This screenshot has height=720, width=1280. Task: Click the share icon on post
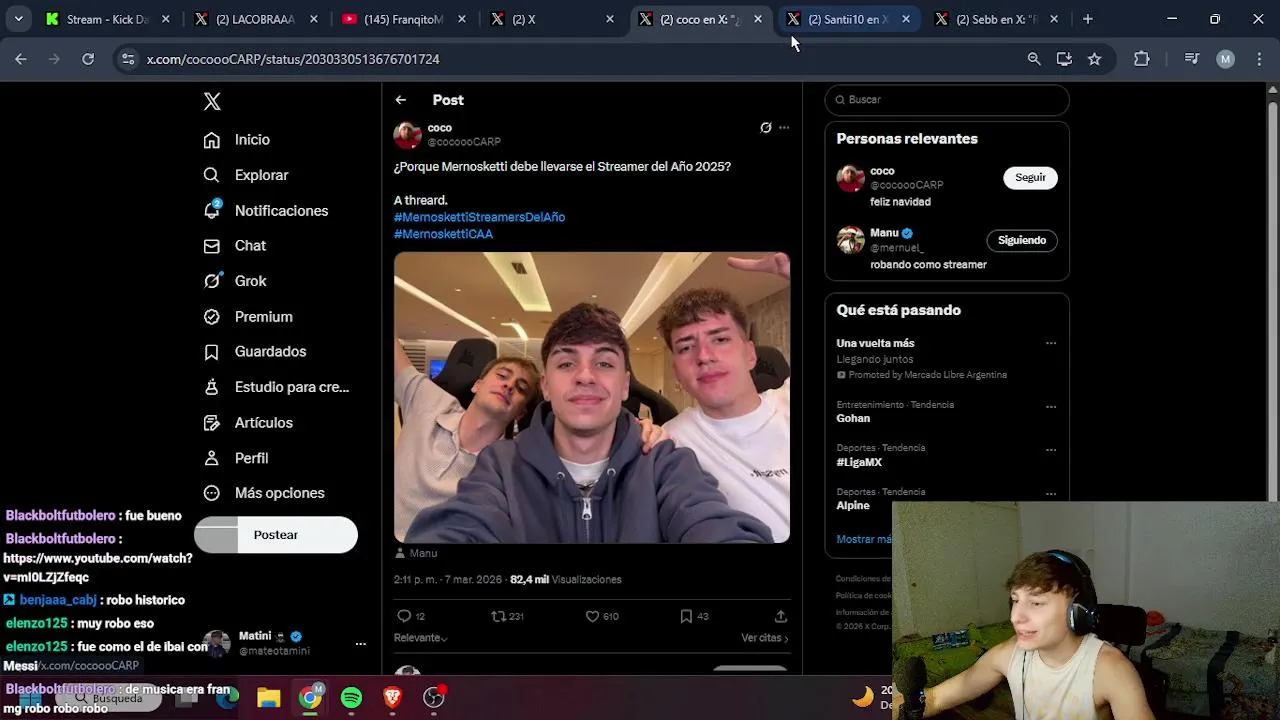[x=781, y=616]
